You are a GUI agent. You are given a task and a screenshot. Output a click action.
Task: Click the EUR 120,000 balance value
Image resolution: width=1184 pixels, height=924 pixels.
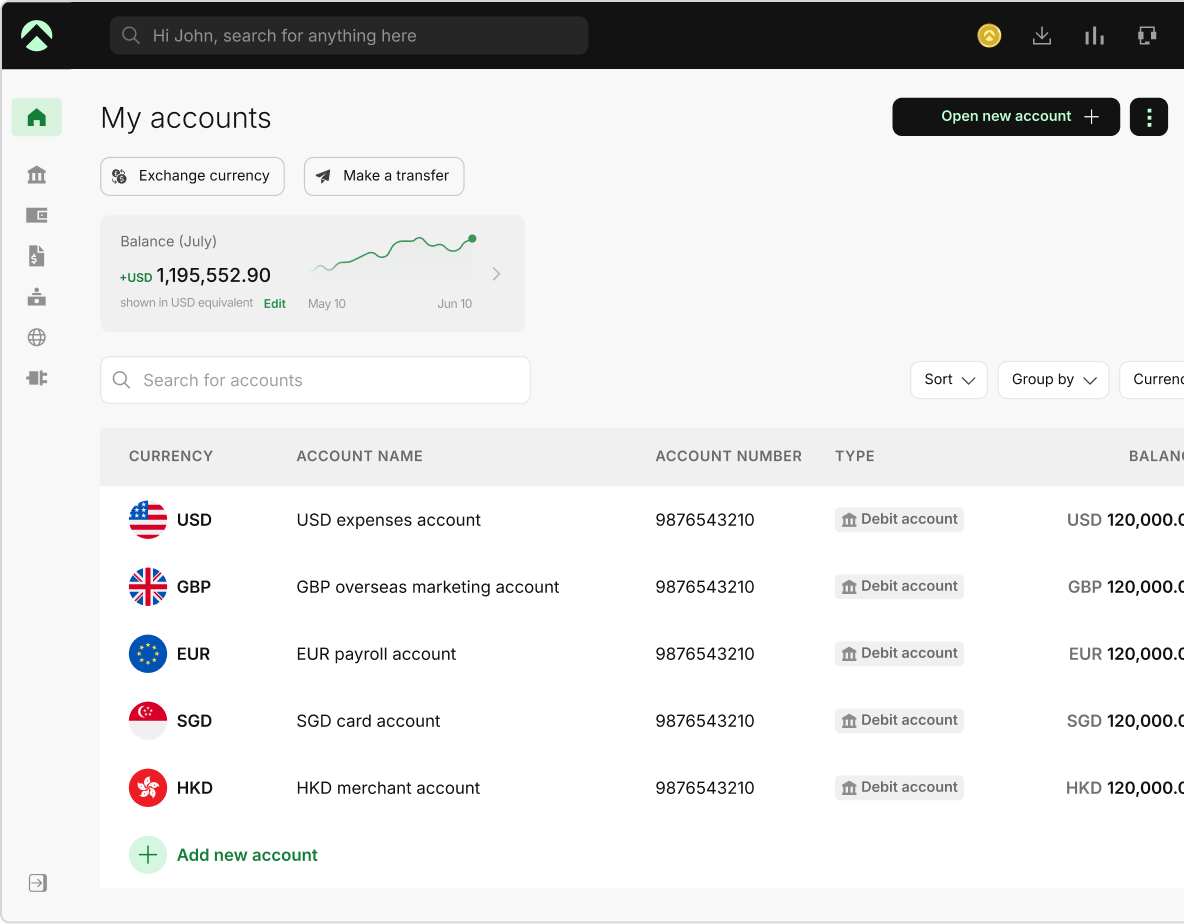coord(1126,654)
